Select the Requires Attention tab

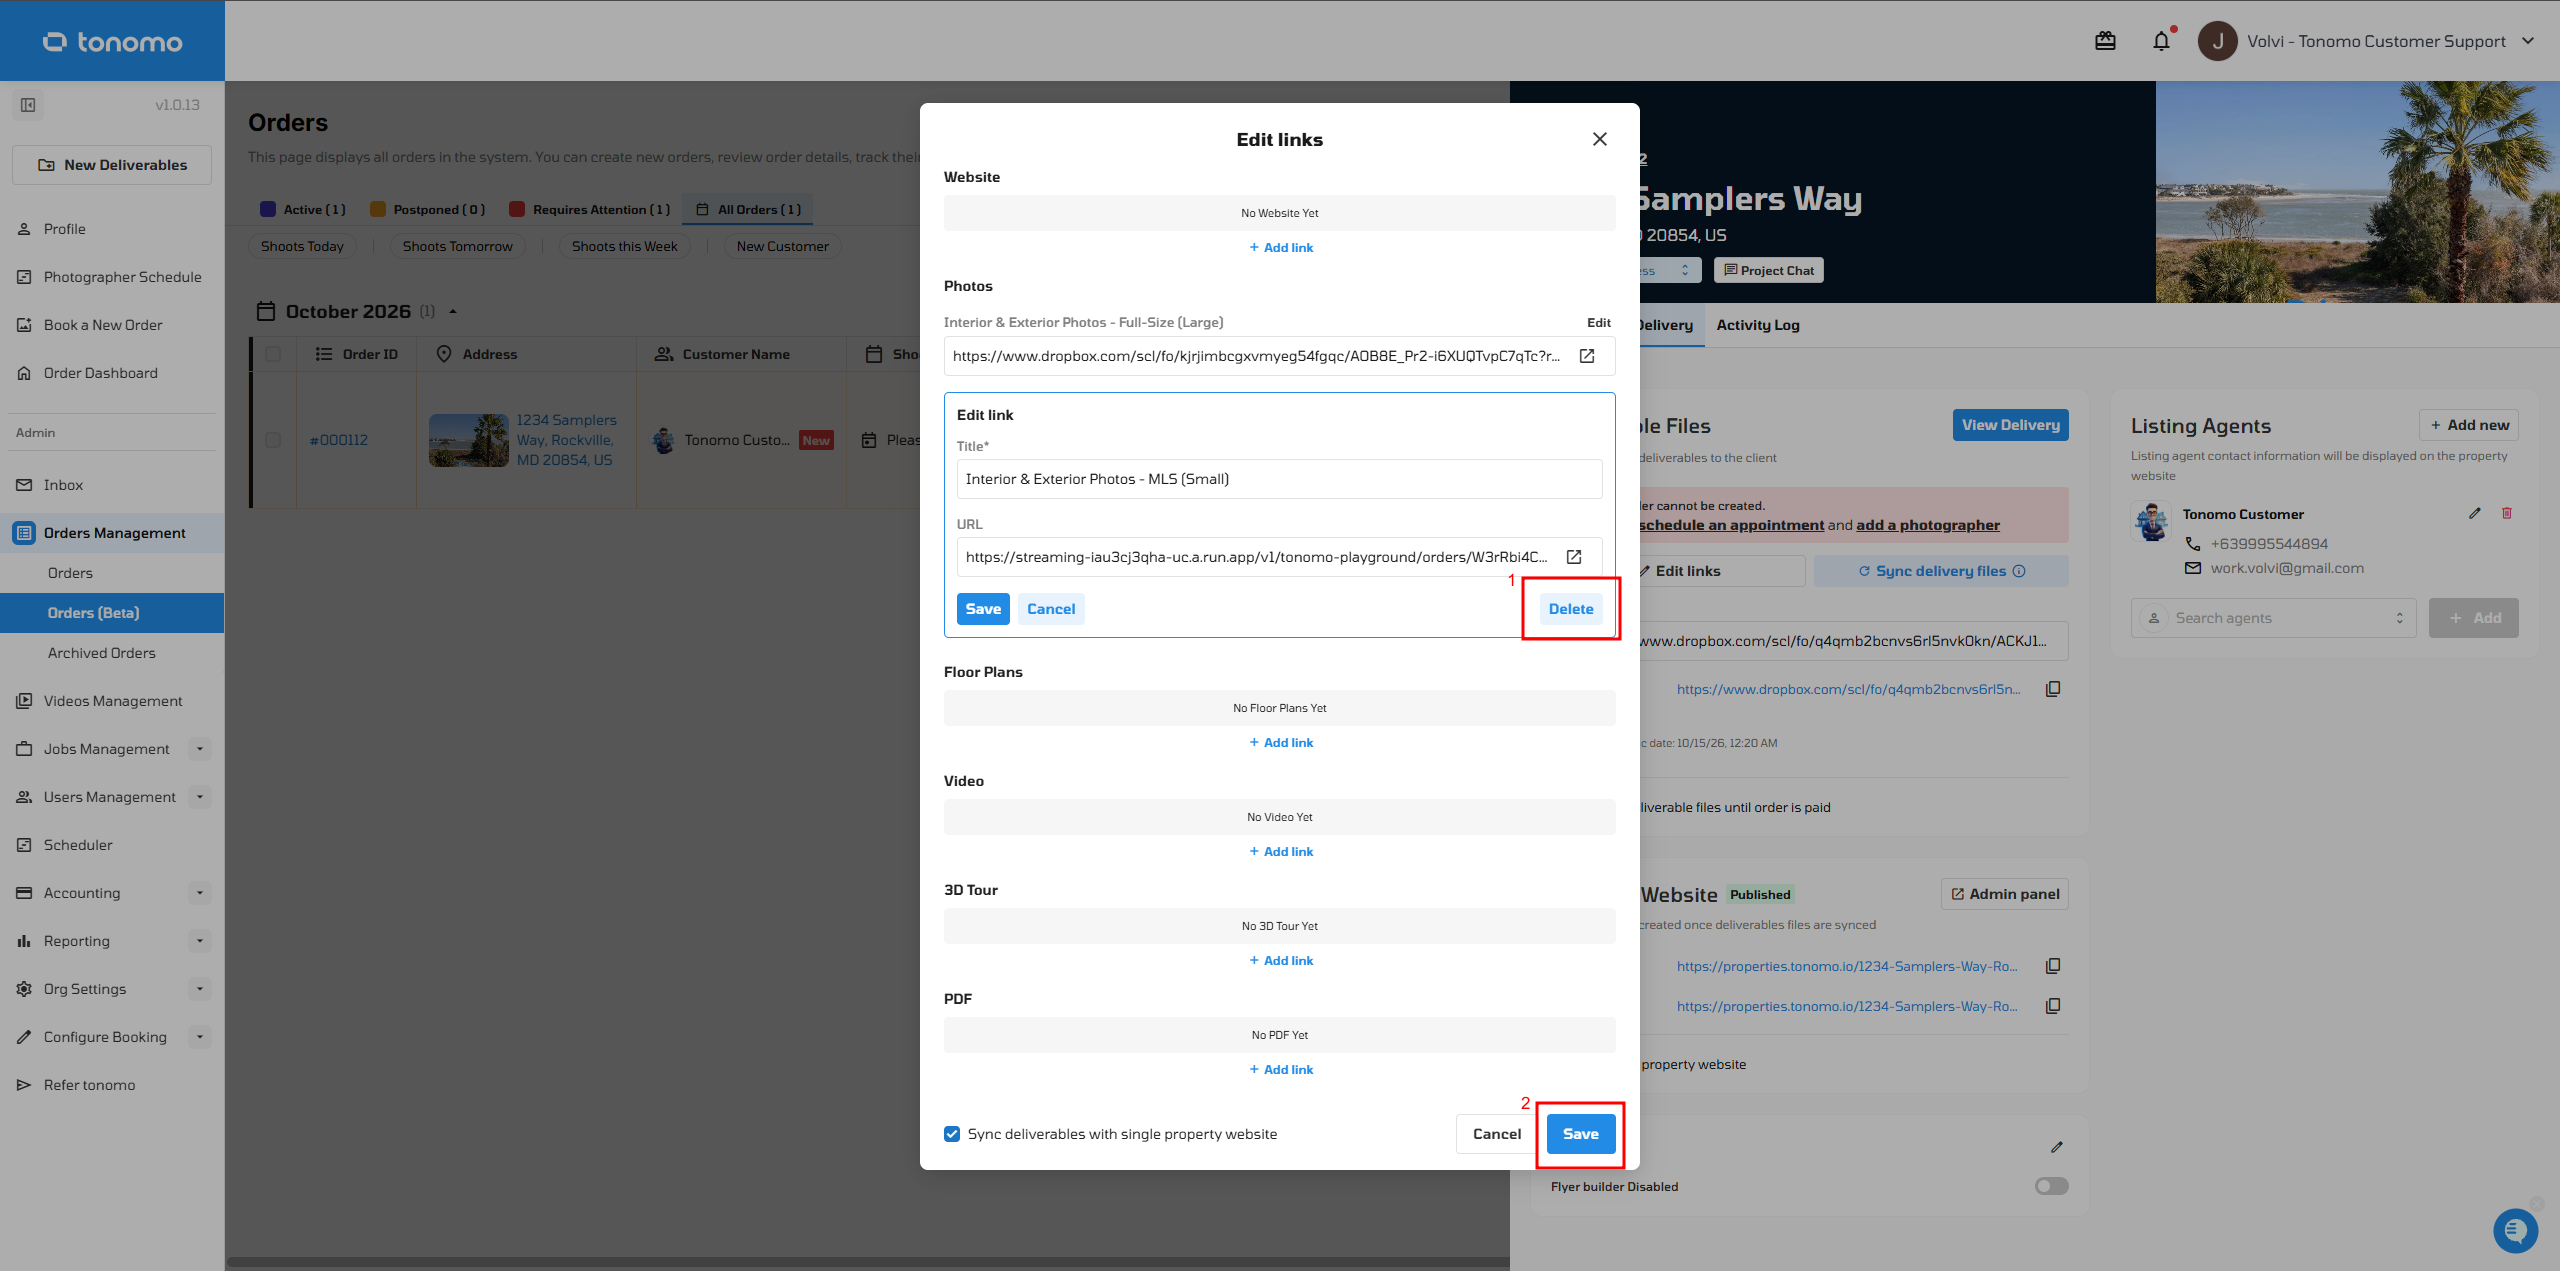pyautogui.click(x=590, y=209)
